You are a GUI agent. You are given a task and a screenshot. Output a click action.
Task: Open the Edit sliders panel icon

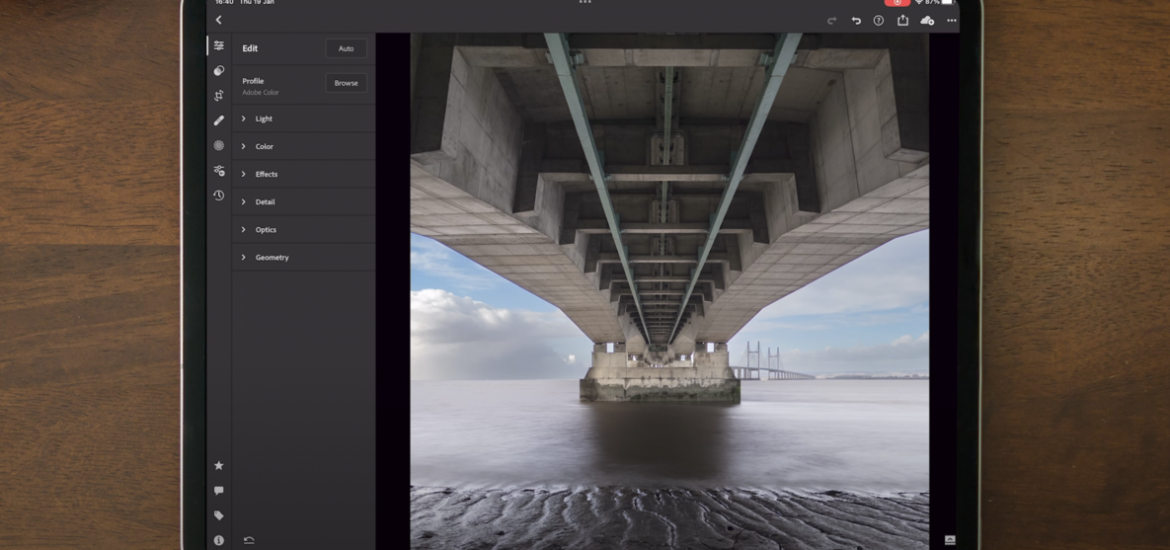click(x=219, y=46)
